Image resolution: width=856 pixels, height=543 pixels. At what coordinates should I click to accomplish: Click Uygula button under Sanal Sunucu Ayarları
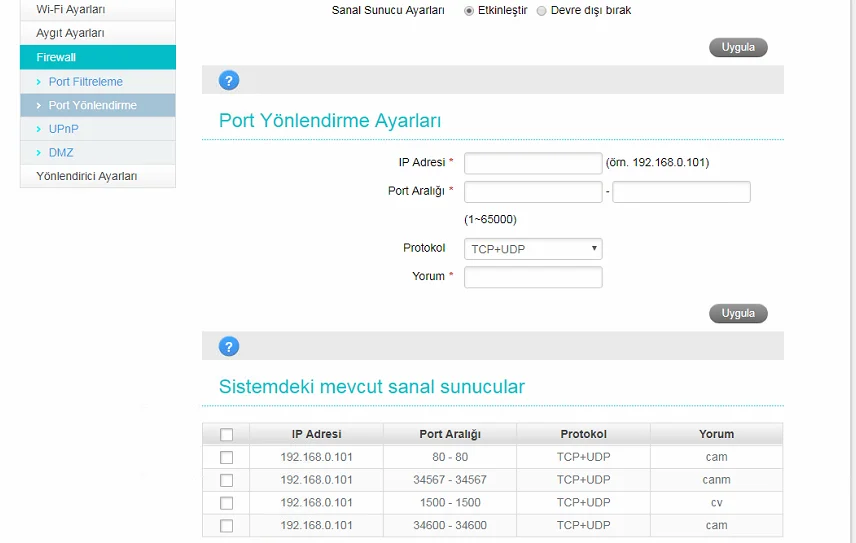(738, 48)
